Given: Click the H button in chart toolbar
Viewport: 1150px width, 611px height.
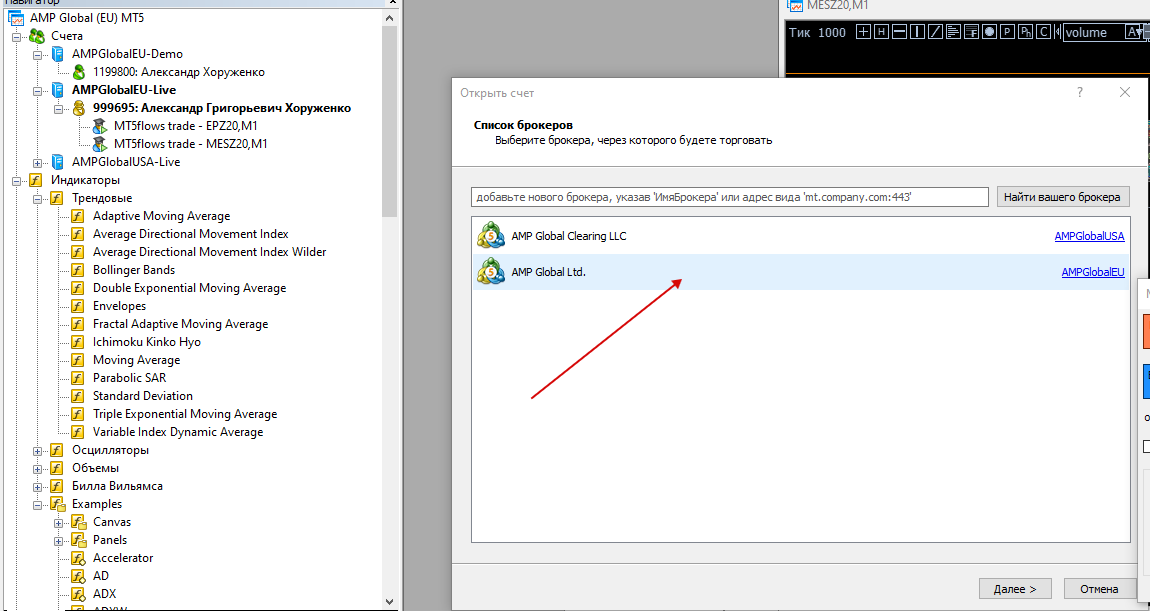Looking at the screenshot, I should point(881,32).
